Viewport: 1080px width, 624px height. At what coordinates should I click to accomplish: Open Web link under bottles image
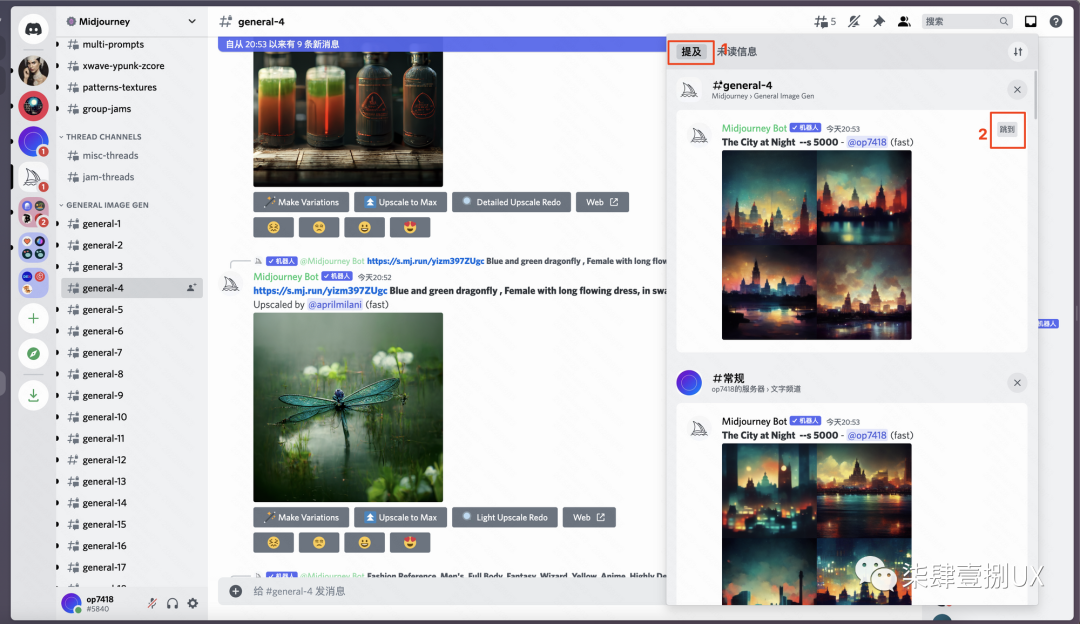602,202
